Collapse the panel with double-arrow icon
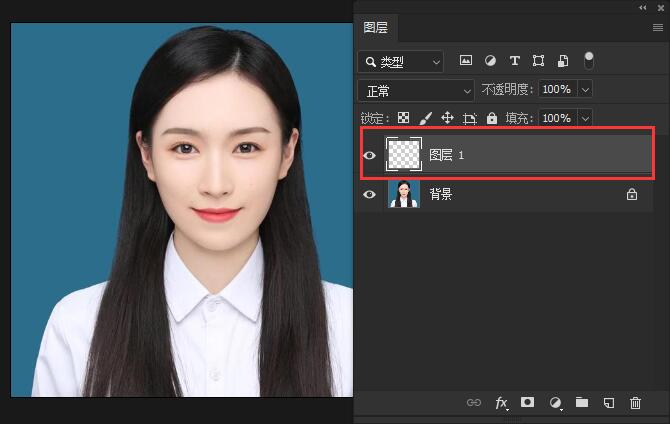The height and width of the screenshot is (424, 670). coord(642,8)
